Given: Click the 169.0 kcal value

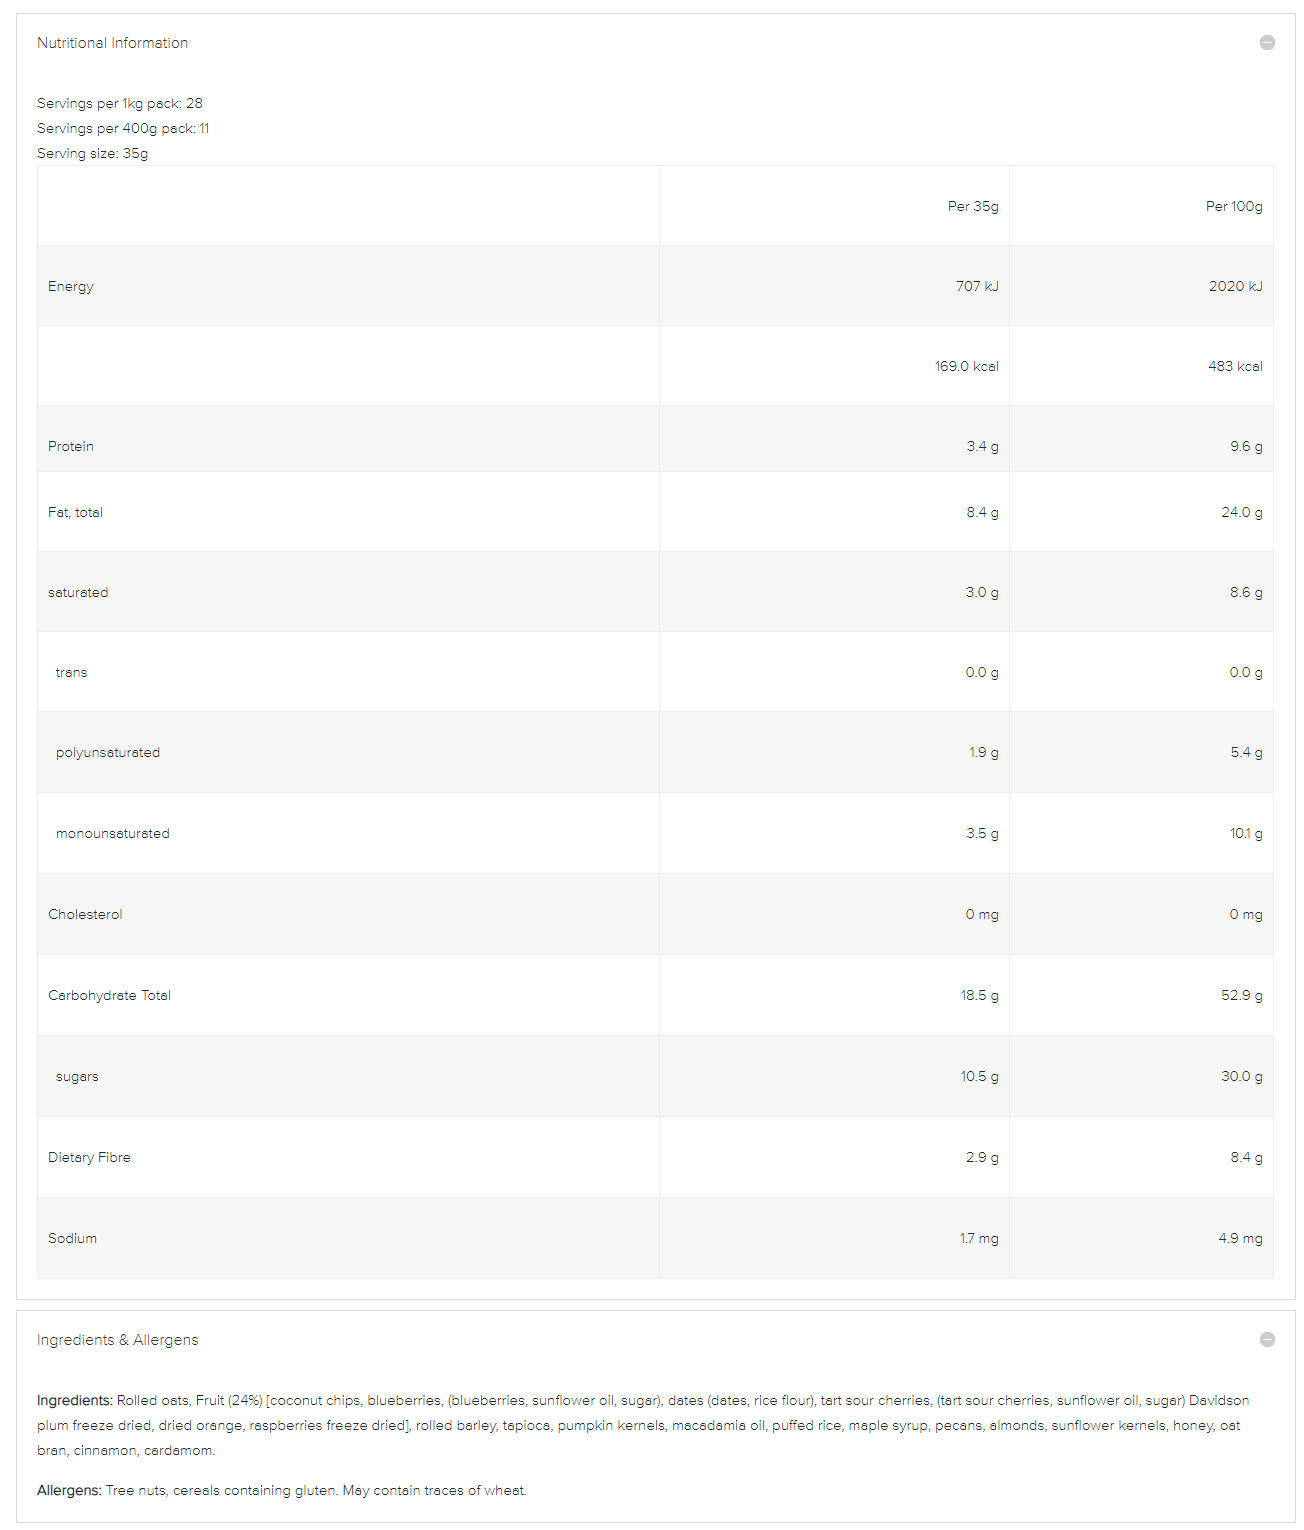Looking at the screenshot, I should 966,366.
